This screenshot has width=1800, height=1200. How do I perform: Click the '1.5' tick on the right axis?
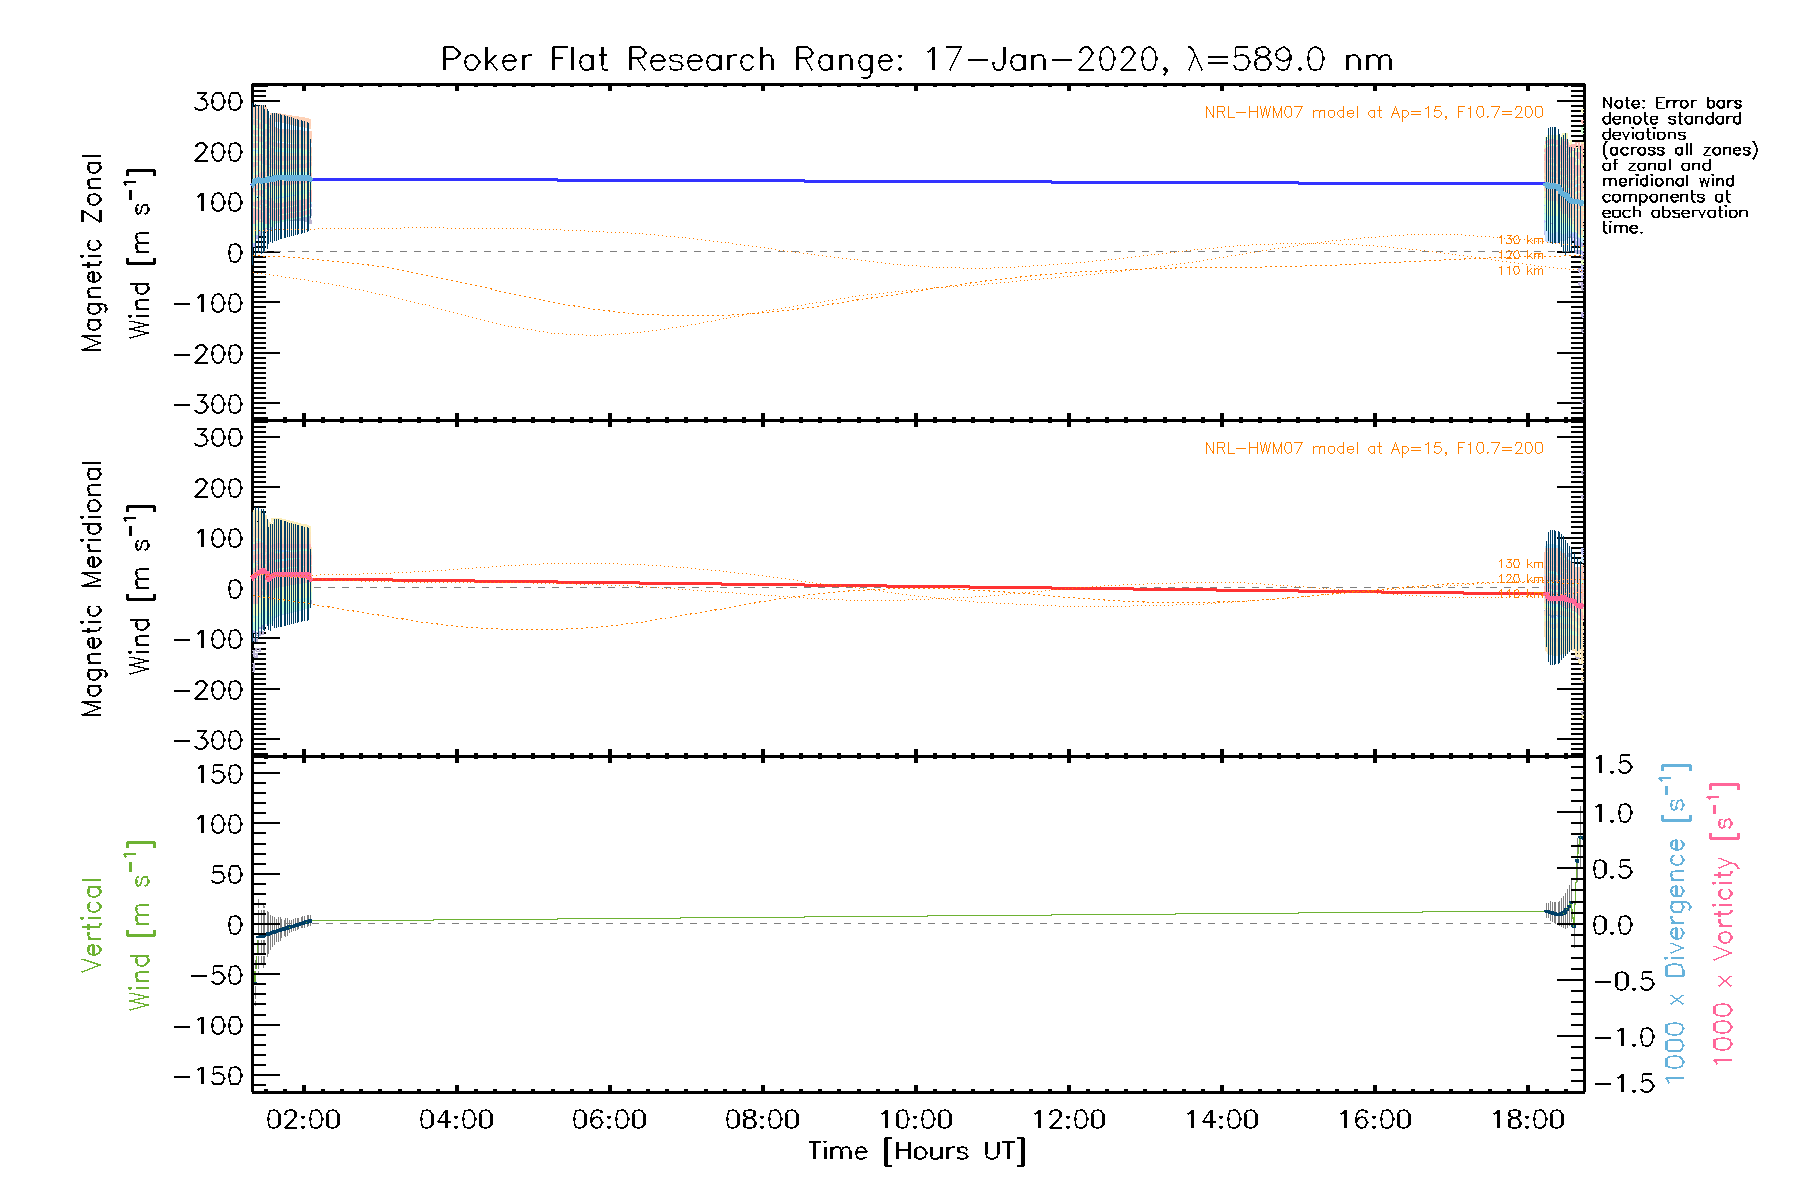1613,765
